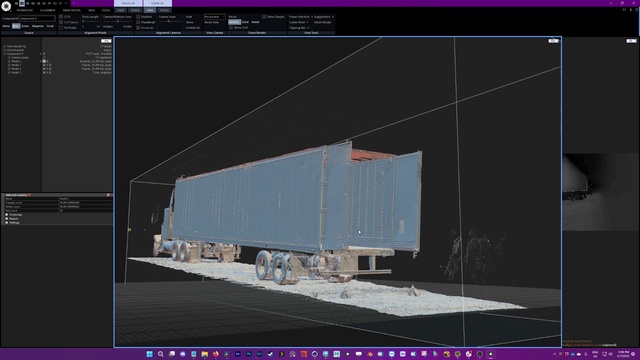Select Coral source color
This screenshot has width=640, height=360.
50,26
